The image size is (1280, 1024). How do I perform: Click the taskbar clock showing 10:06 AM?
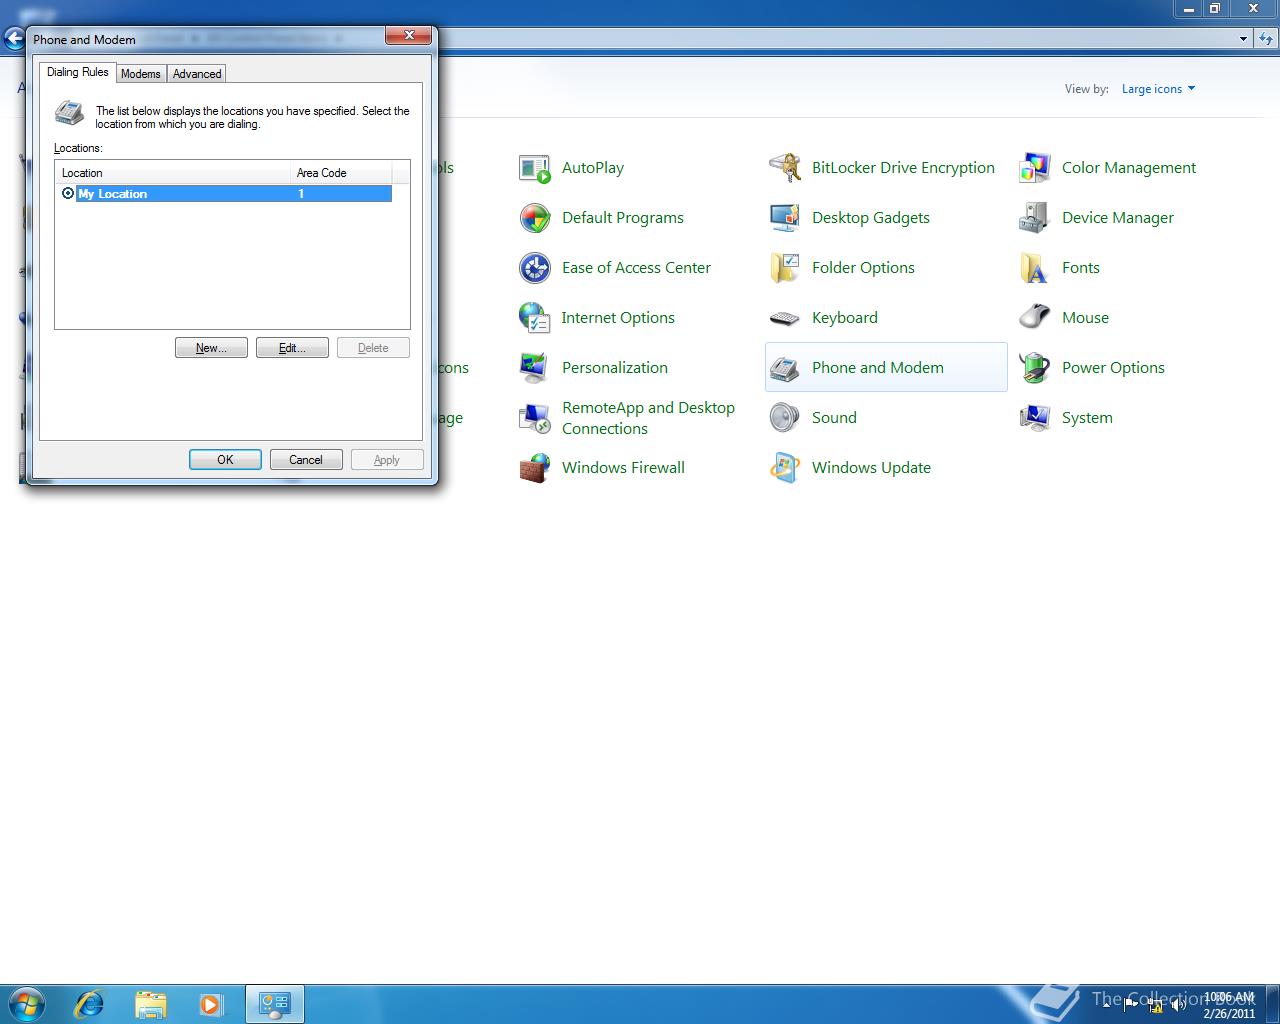pos(1229,1005)
